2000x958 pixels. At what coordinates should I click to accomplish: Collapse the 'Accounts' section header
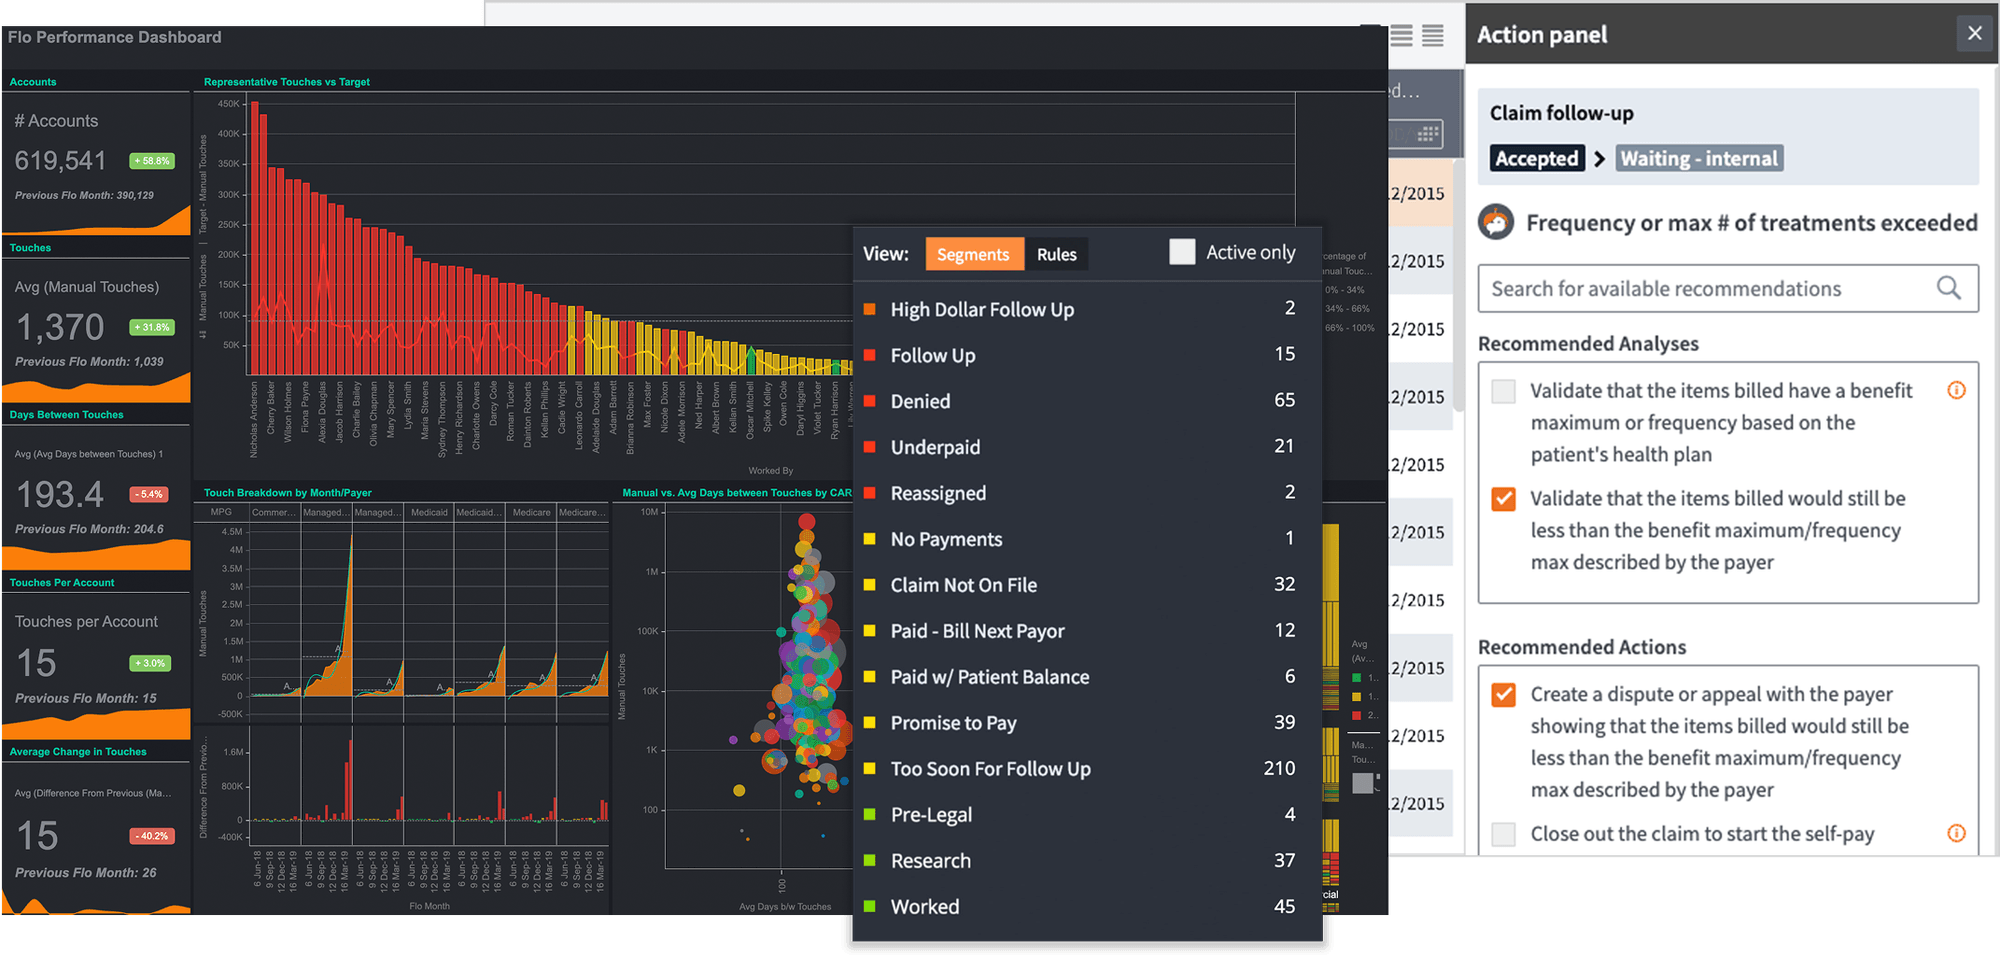coord(33,81)
